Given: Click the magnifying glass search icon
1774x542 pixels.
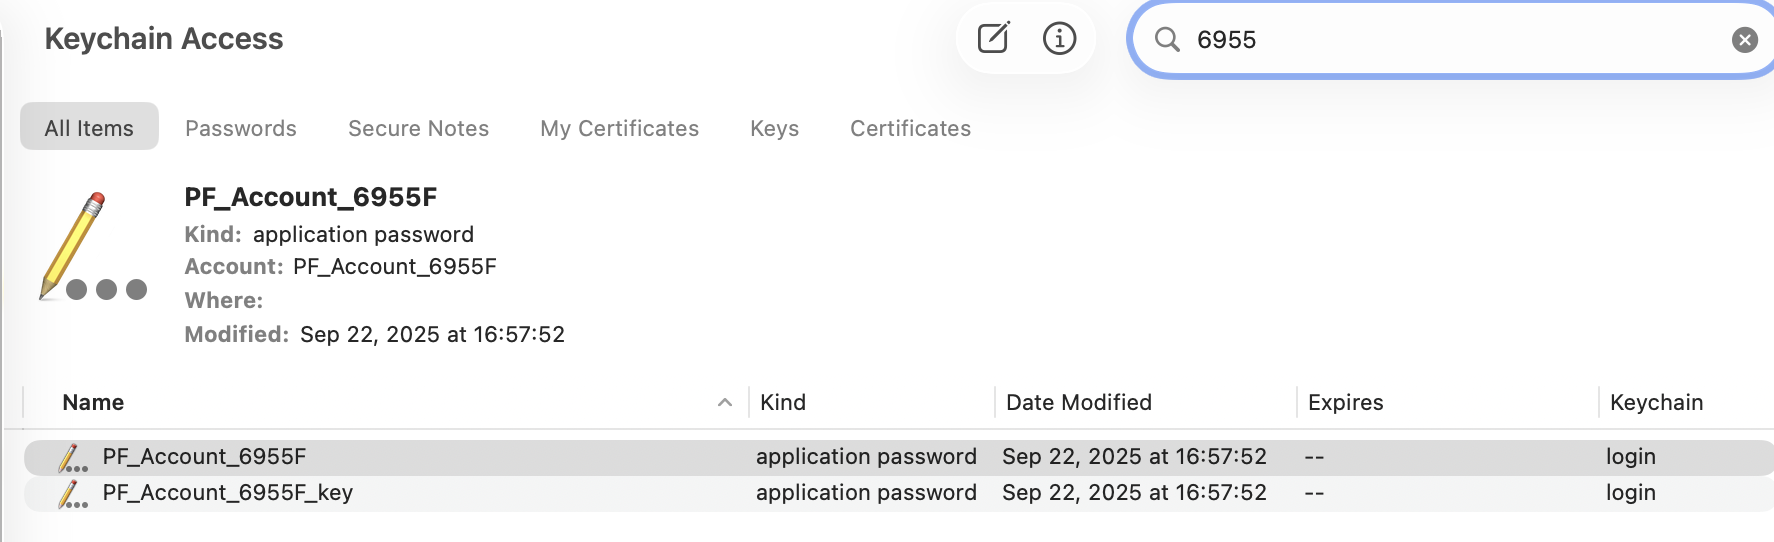Looking at the screenshot, I should (x=1167, y=40).
